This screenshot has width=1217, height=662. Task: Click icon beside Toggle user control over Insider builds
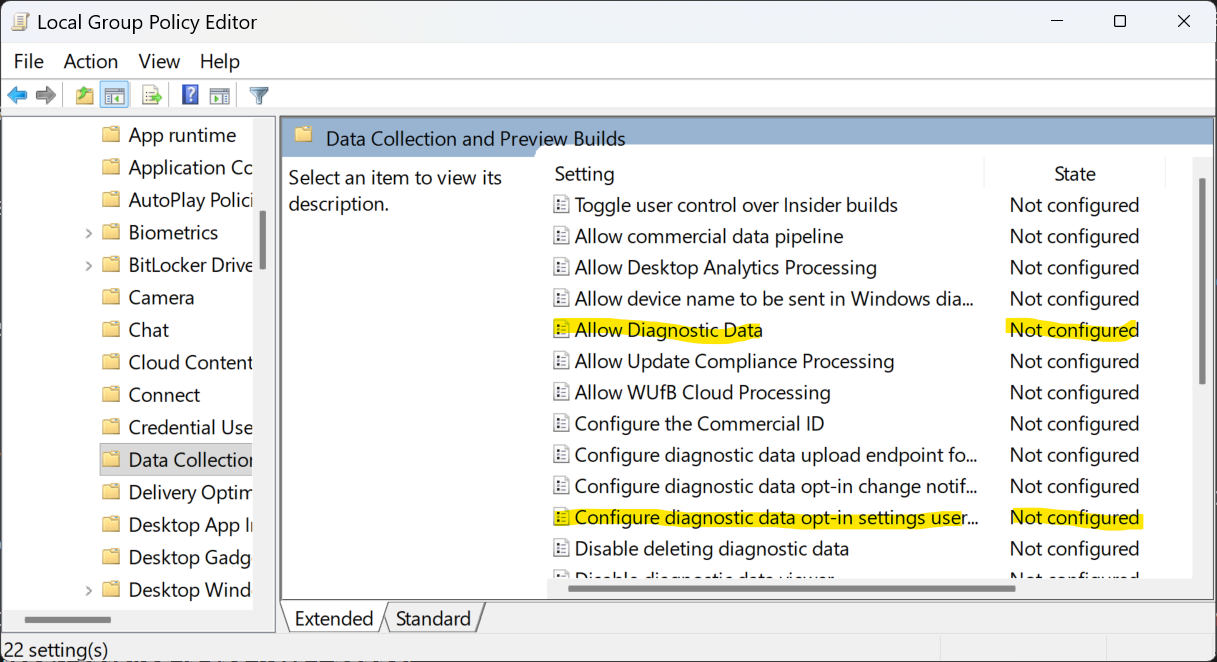click(562, 205)
